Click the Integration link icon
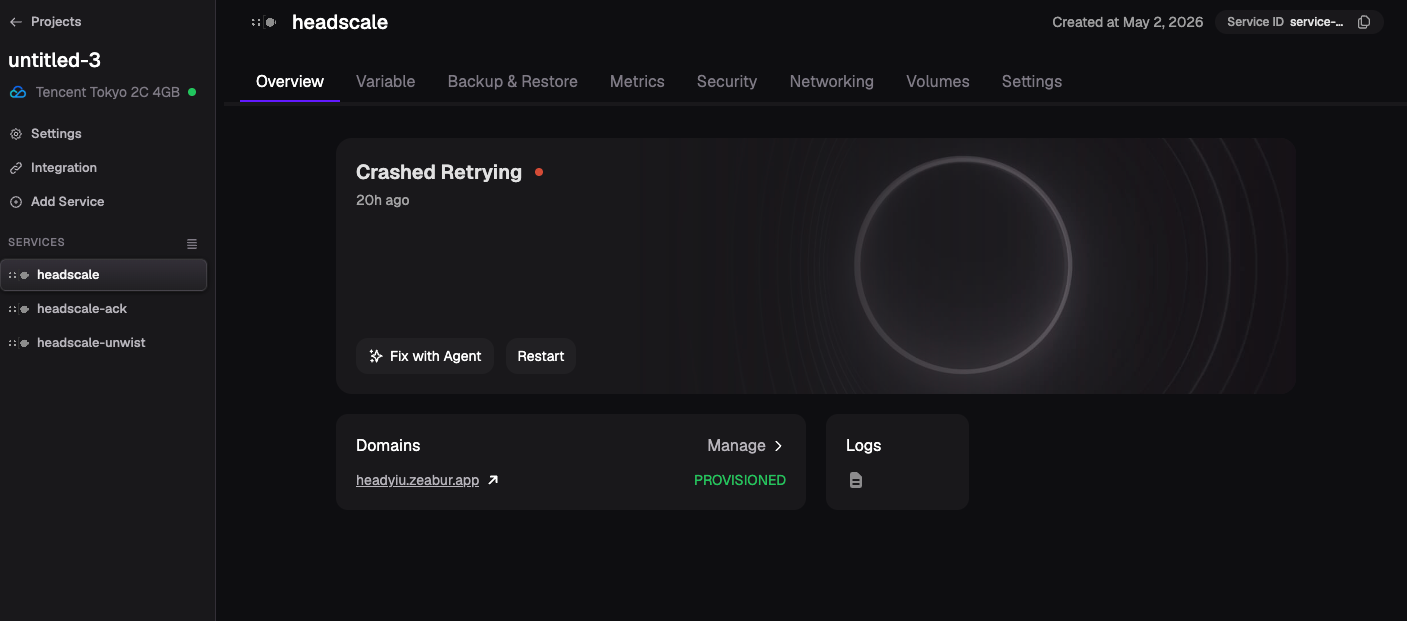The height and width of the screenshot is (621, 1407). coord(16,168)
